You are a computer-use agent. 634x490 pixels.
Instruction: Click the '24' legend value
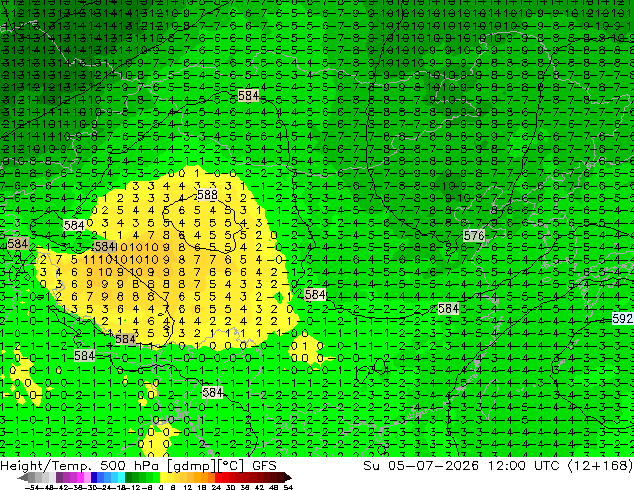(216, 487)
